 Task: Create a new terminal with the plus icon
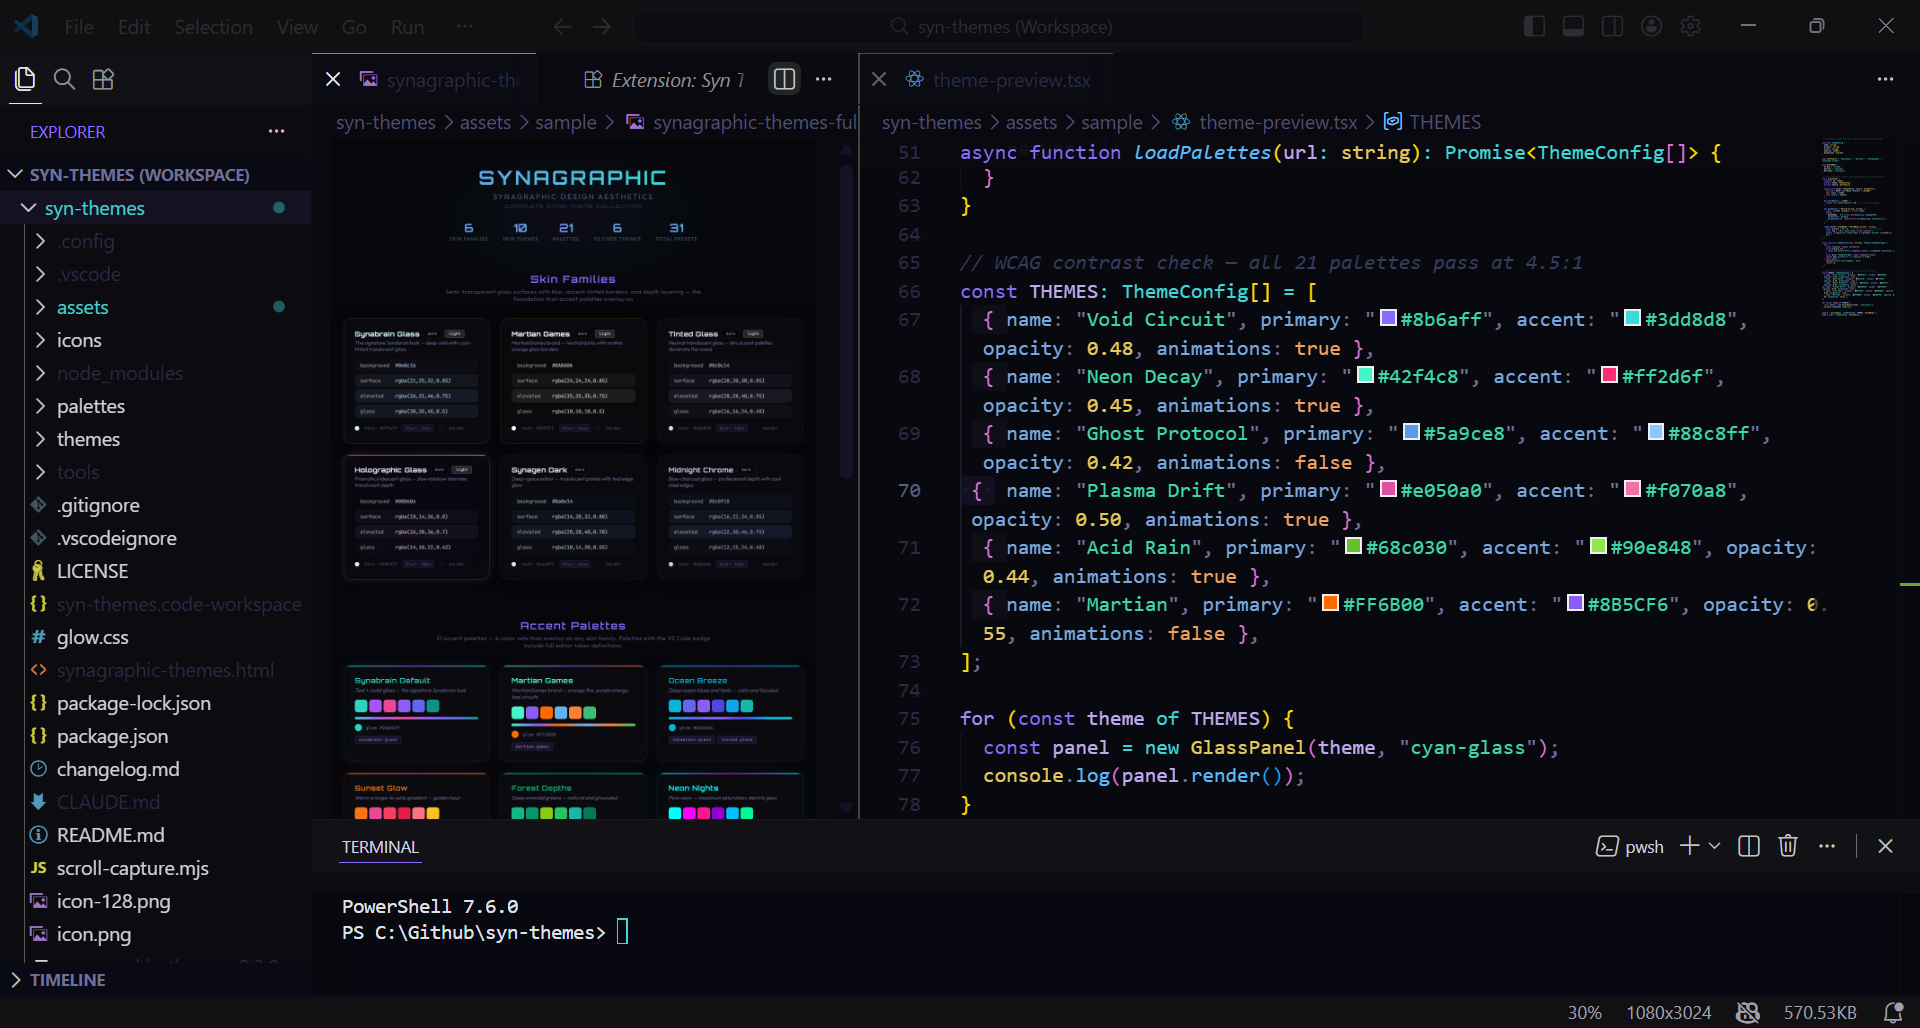(x=1690, y=846)
